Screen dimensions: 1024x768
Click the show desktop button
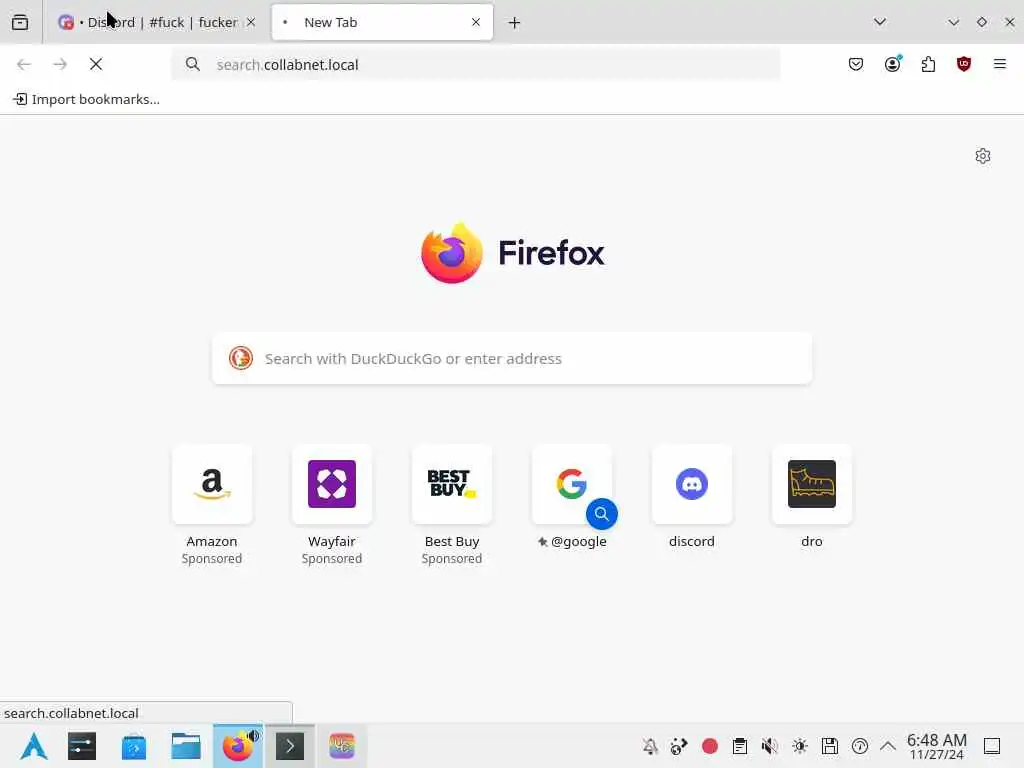992,746
